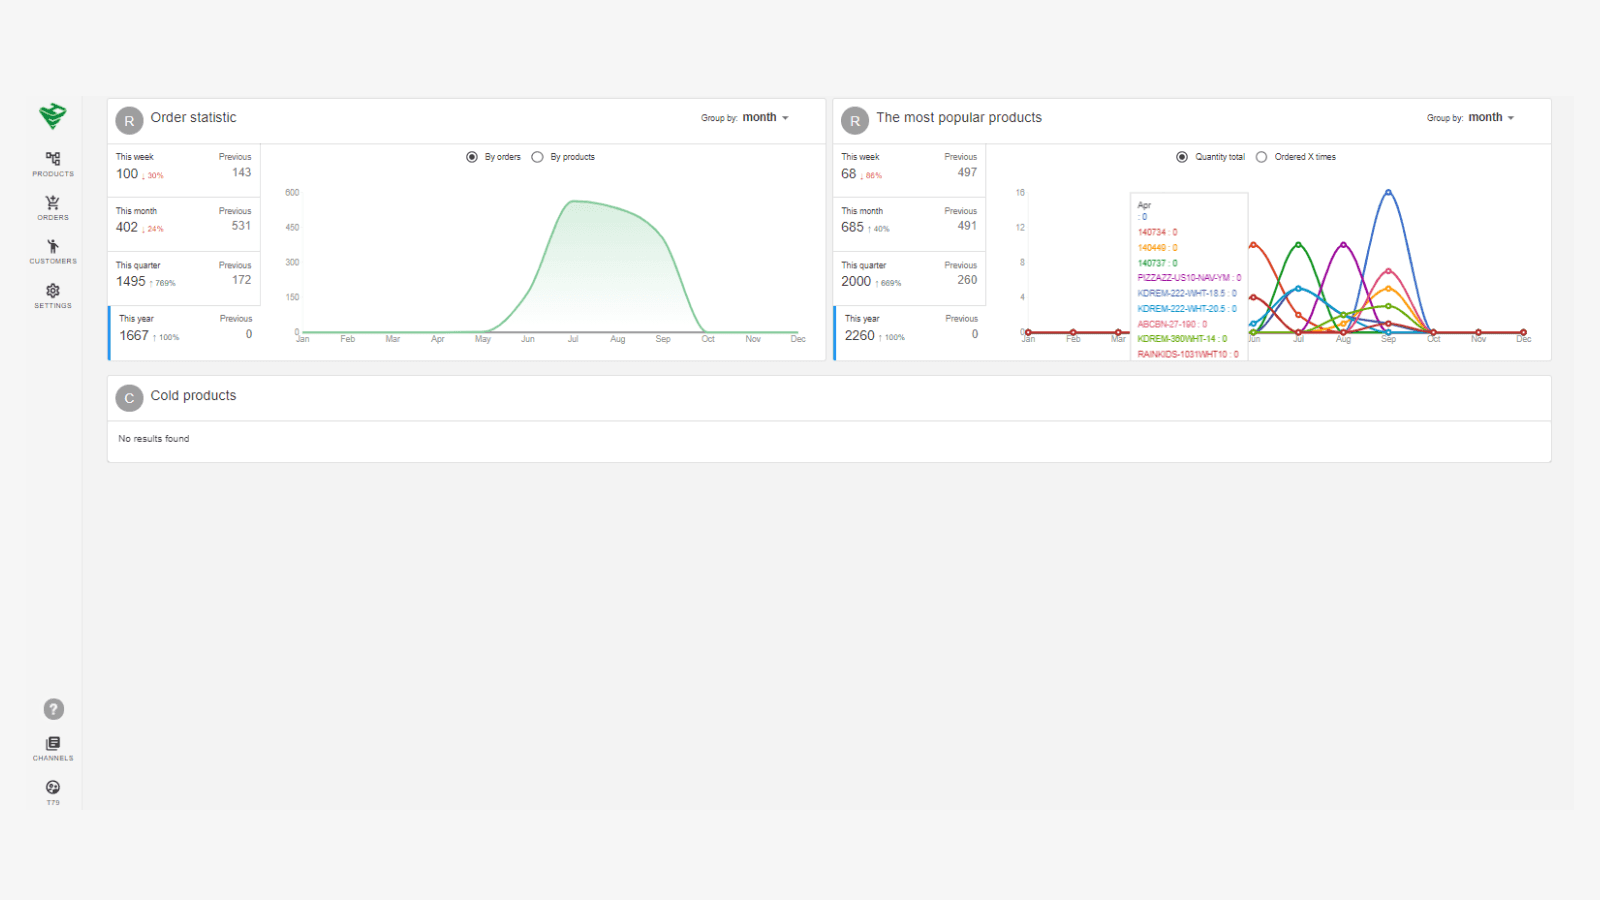
Task: Open the Orders cart icon
Action: 53,204
